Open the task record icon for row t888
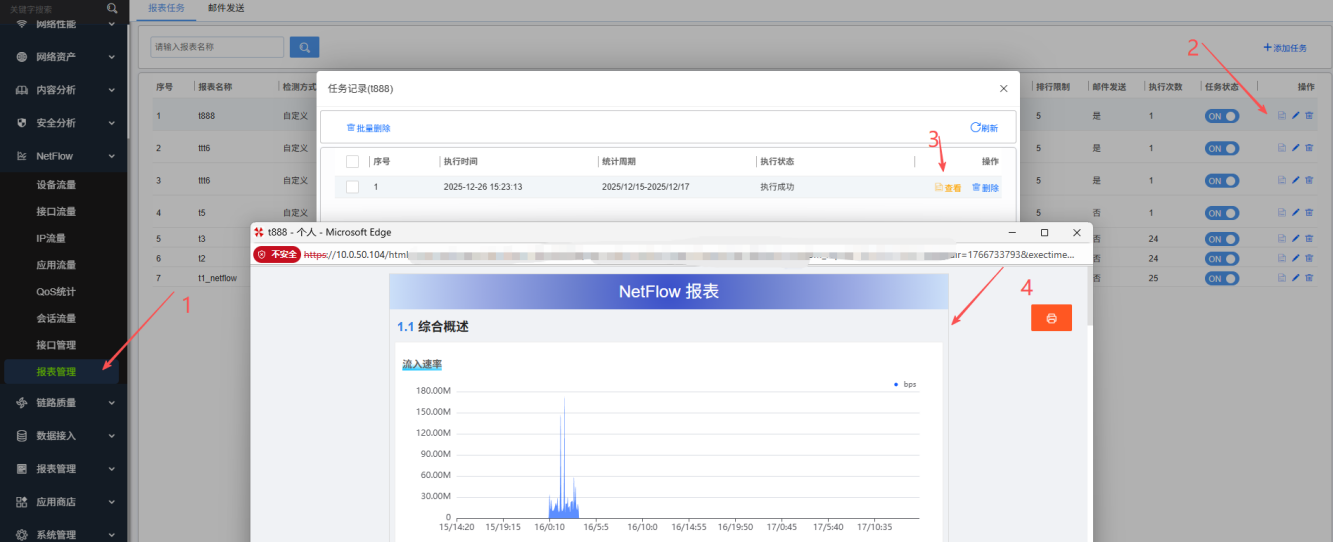The height and width of the screenshot is (542, 1333). [x=1281, y=116]
